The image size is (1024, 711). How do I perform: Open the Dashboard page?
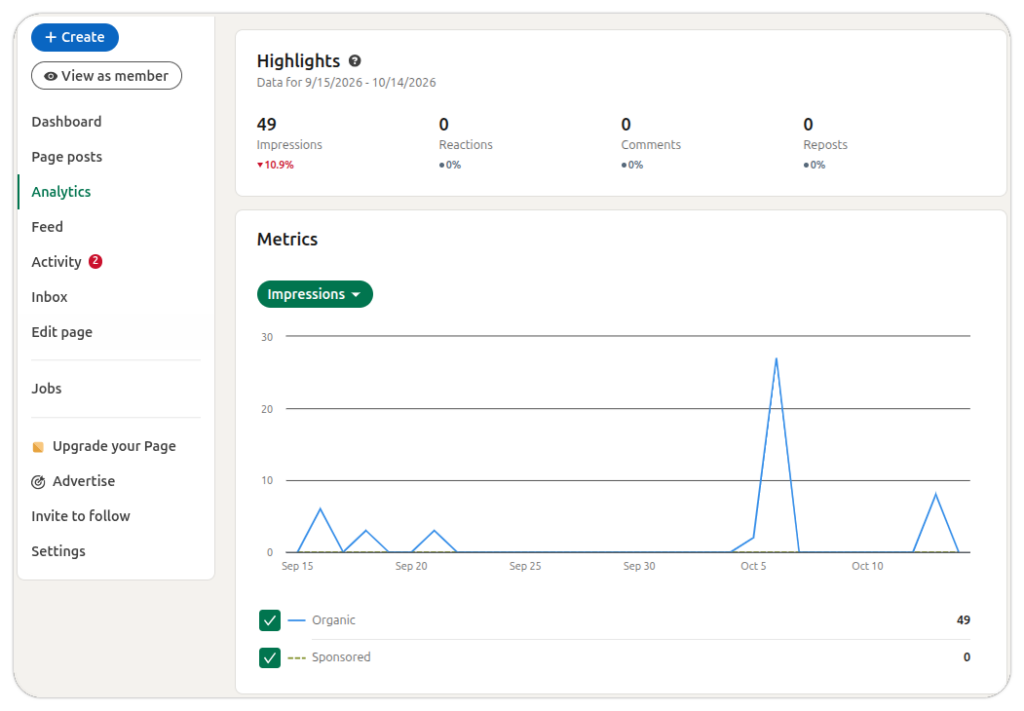pos(67,121)
